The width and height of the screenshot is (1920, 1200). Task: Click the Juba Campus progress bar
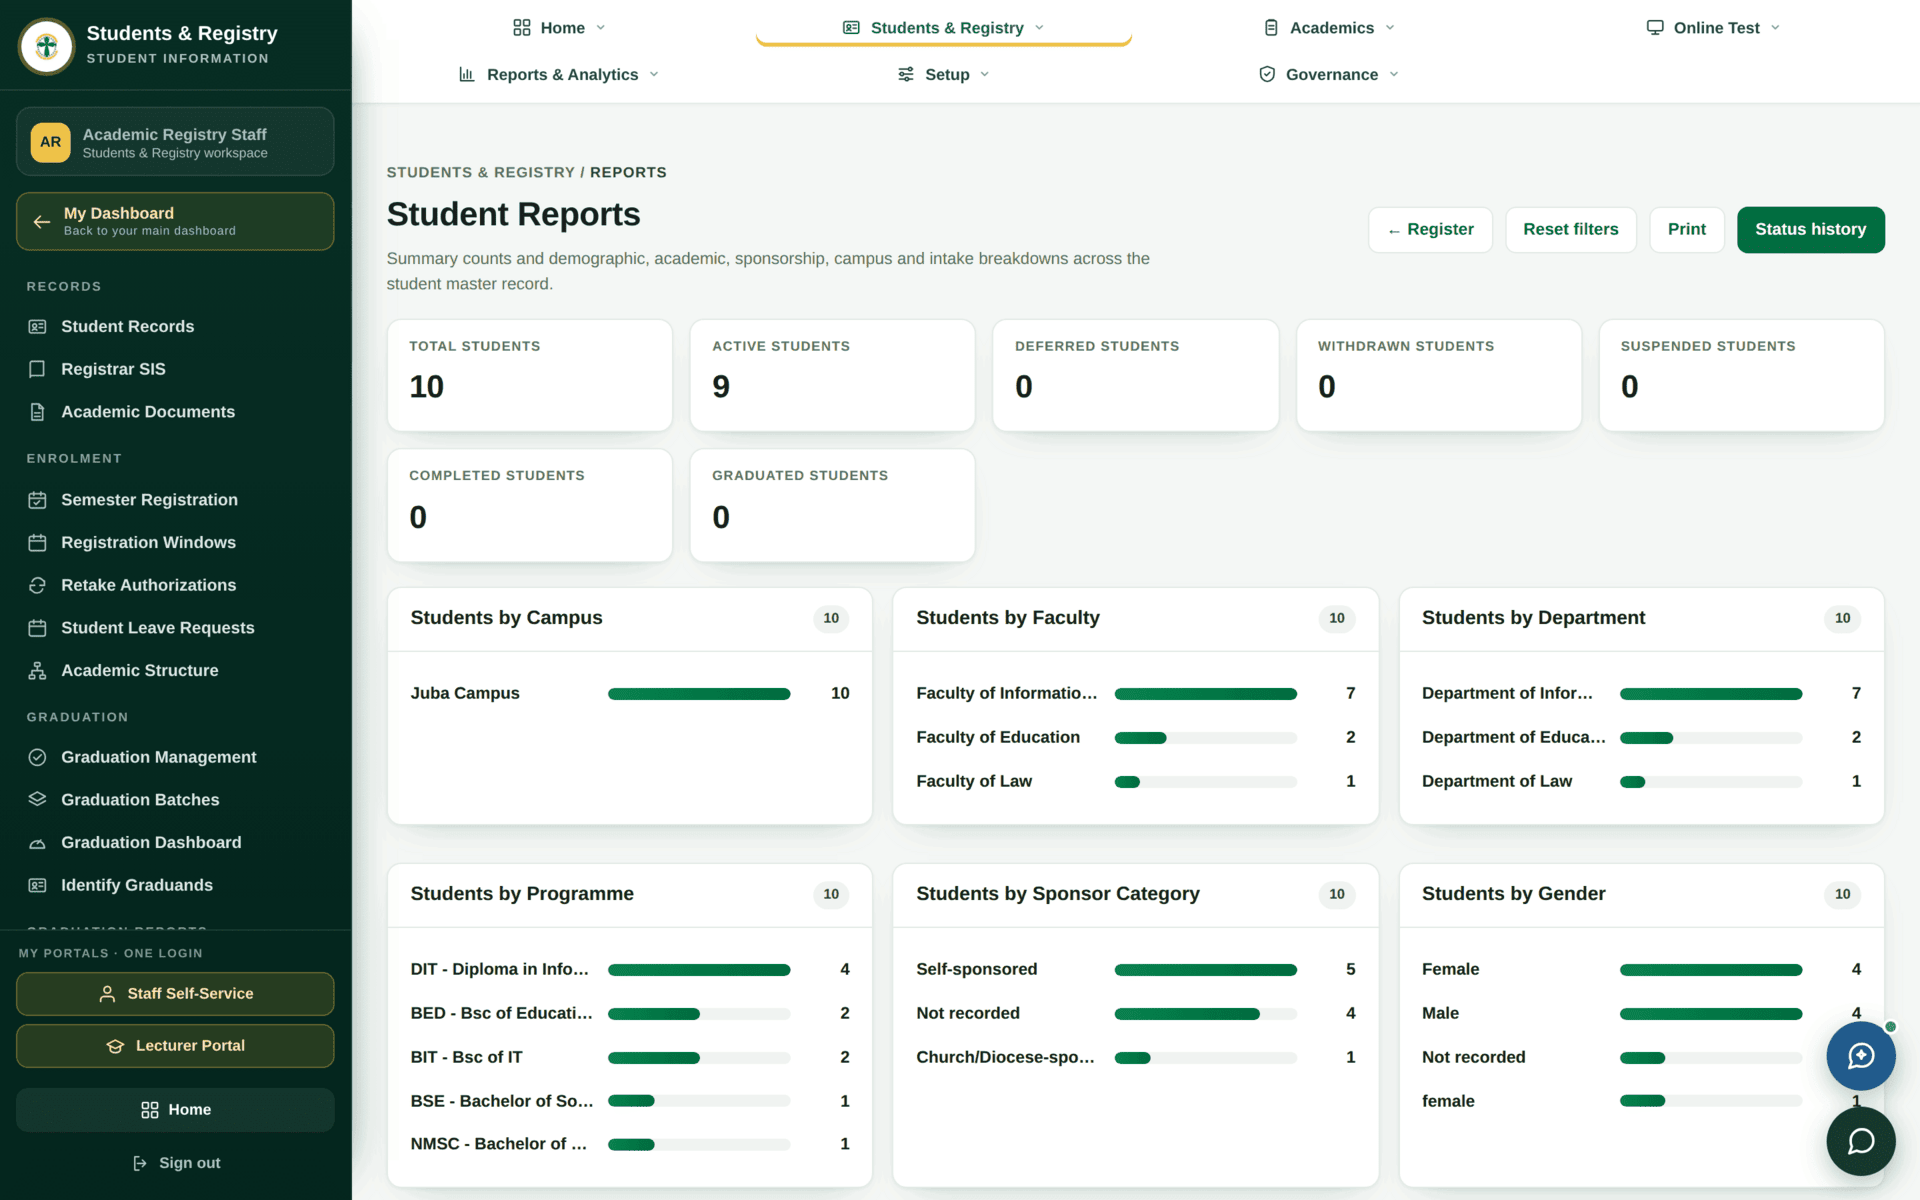tap(699, 694)
